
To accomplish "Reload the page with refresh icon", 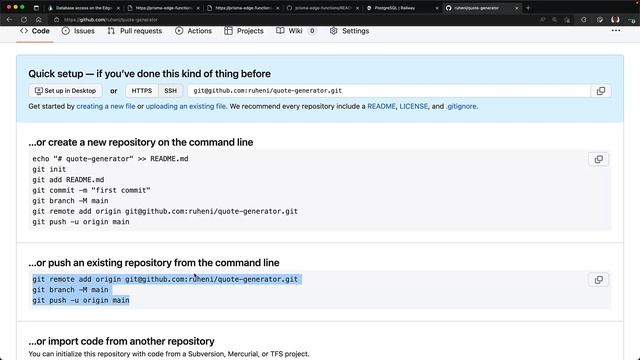I will (x=24, y=20).
